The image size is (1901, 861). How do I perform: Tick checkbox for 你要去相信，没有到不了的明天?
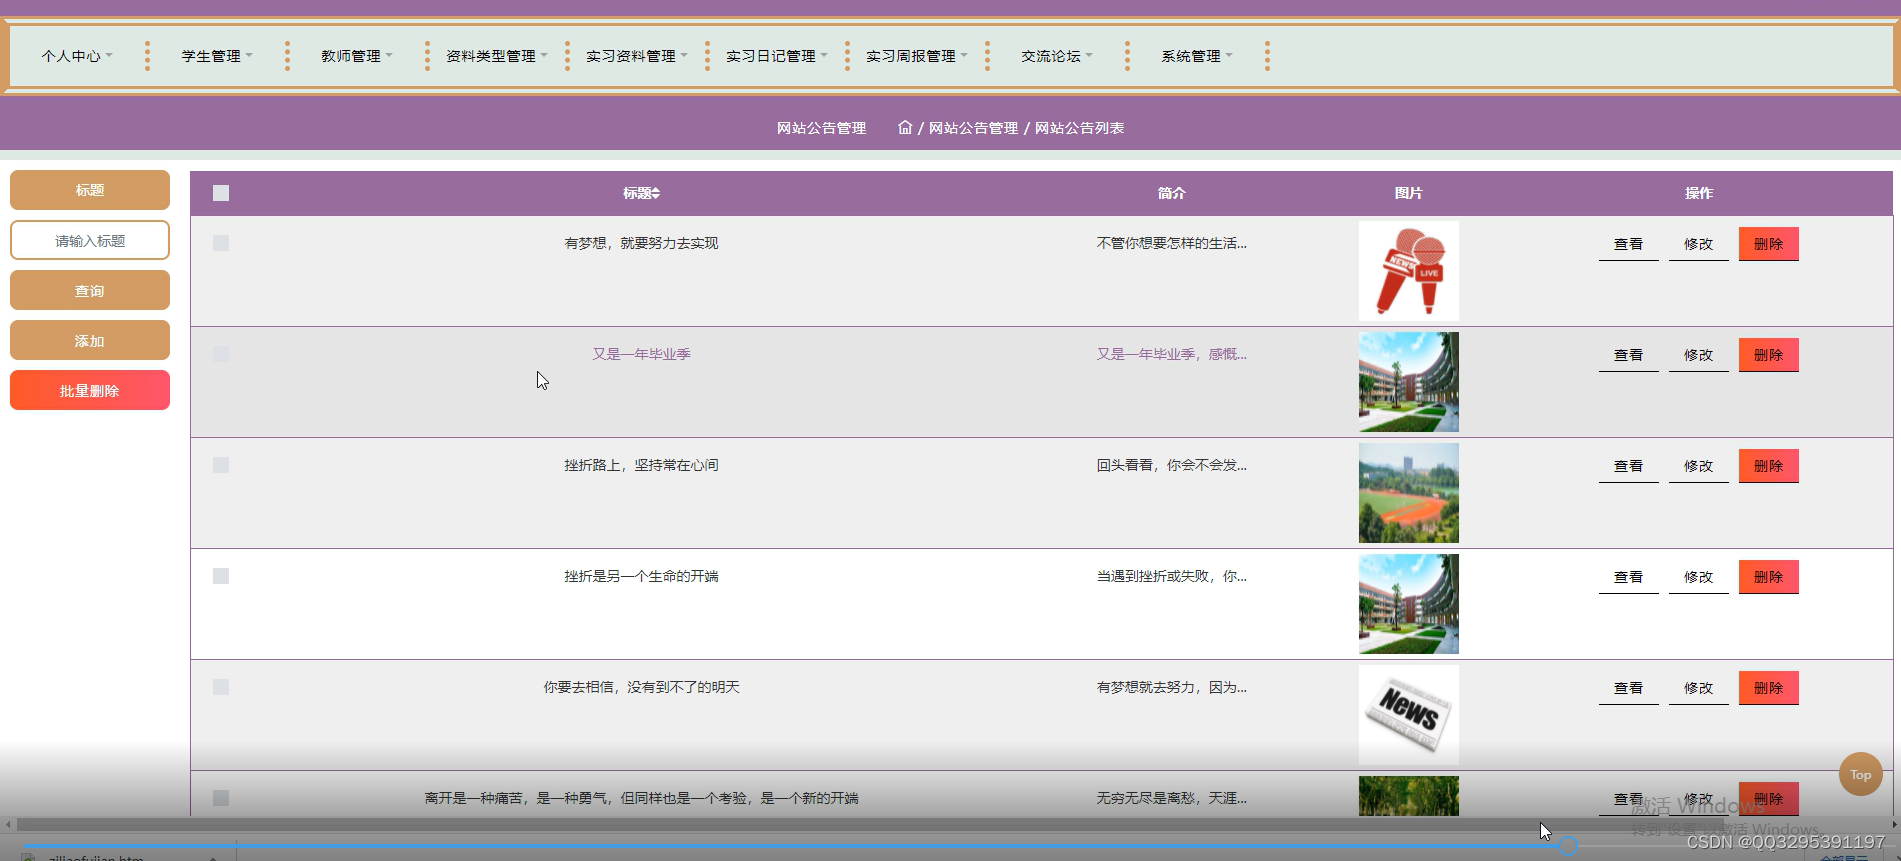221,687
